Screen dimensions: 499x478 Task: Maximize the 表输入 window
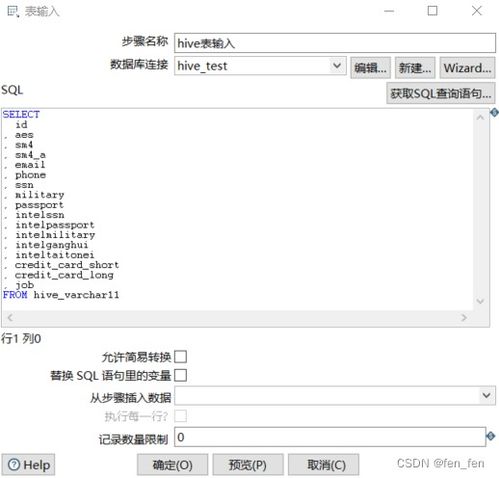click(x=433, y=11)
